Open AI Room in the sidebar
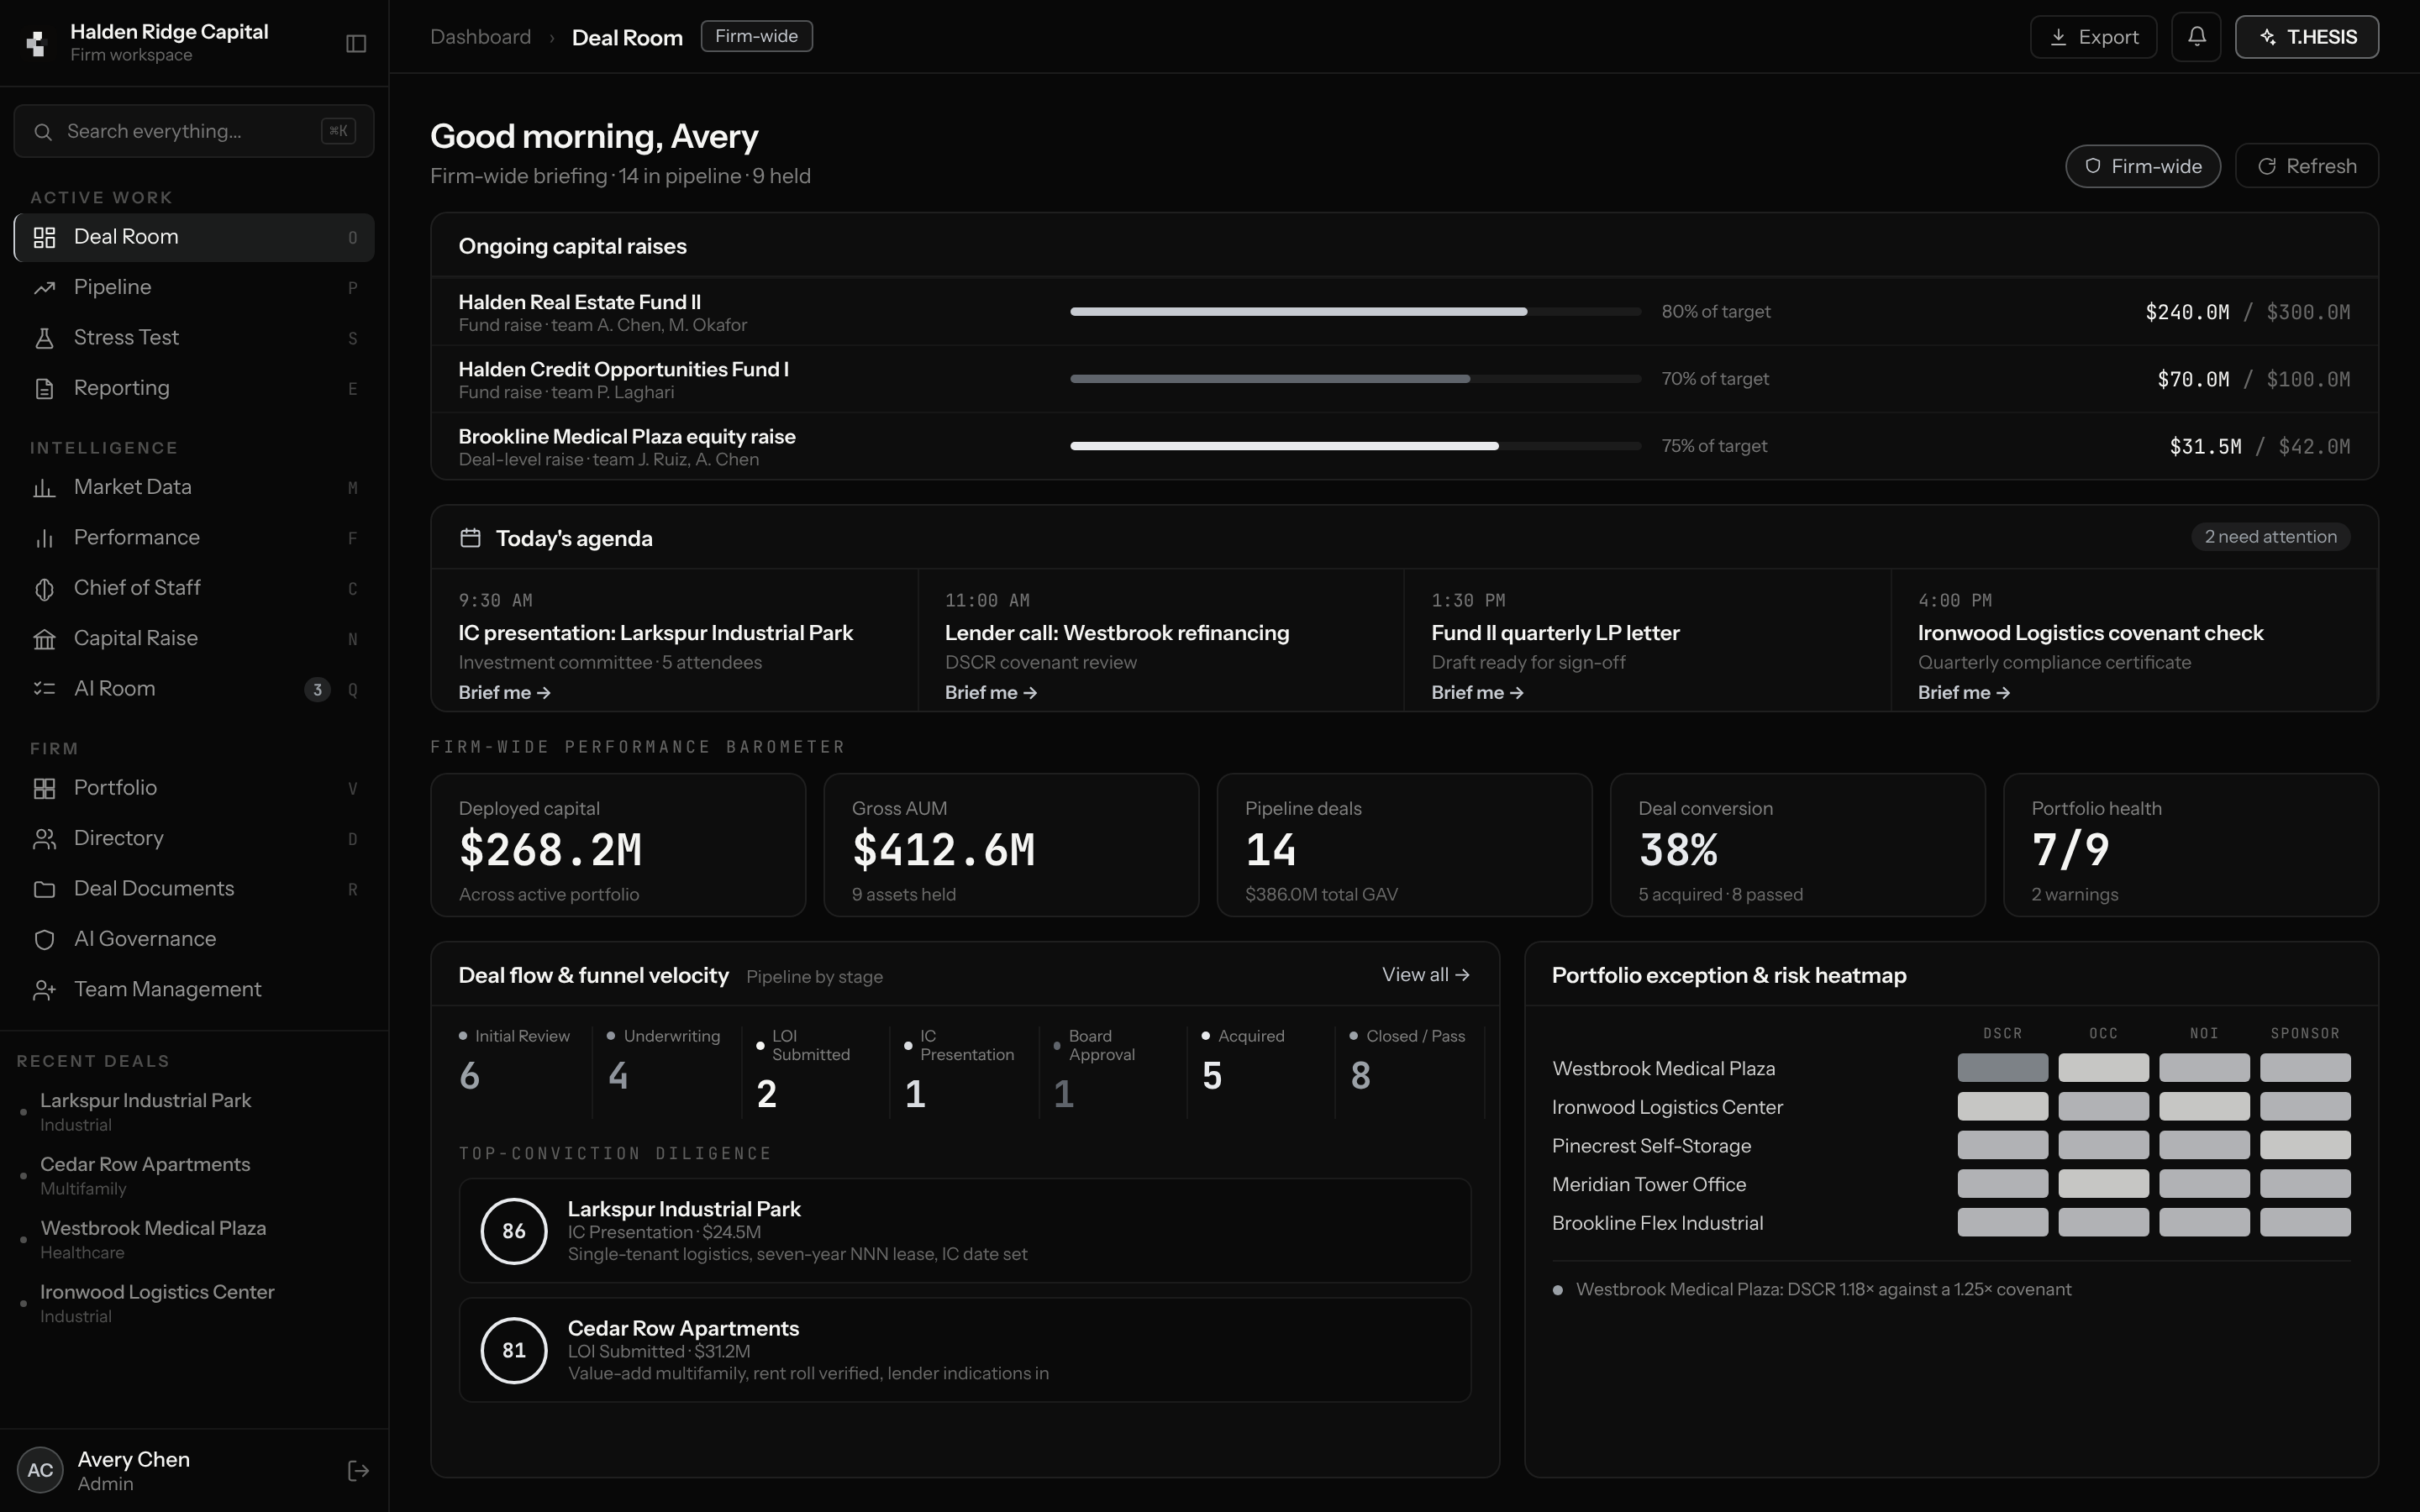 click(194, 689)
